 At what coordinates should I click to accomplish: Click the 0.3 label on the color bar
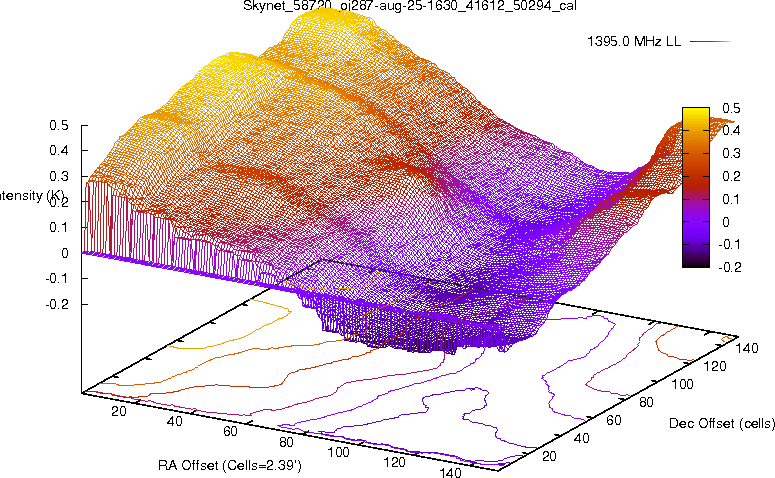731,153
